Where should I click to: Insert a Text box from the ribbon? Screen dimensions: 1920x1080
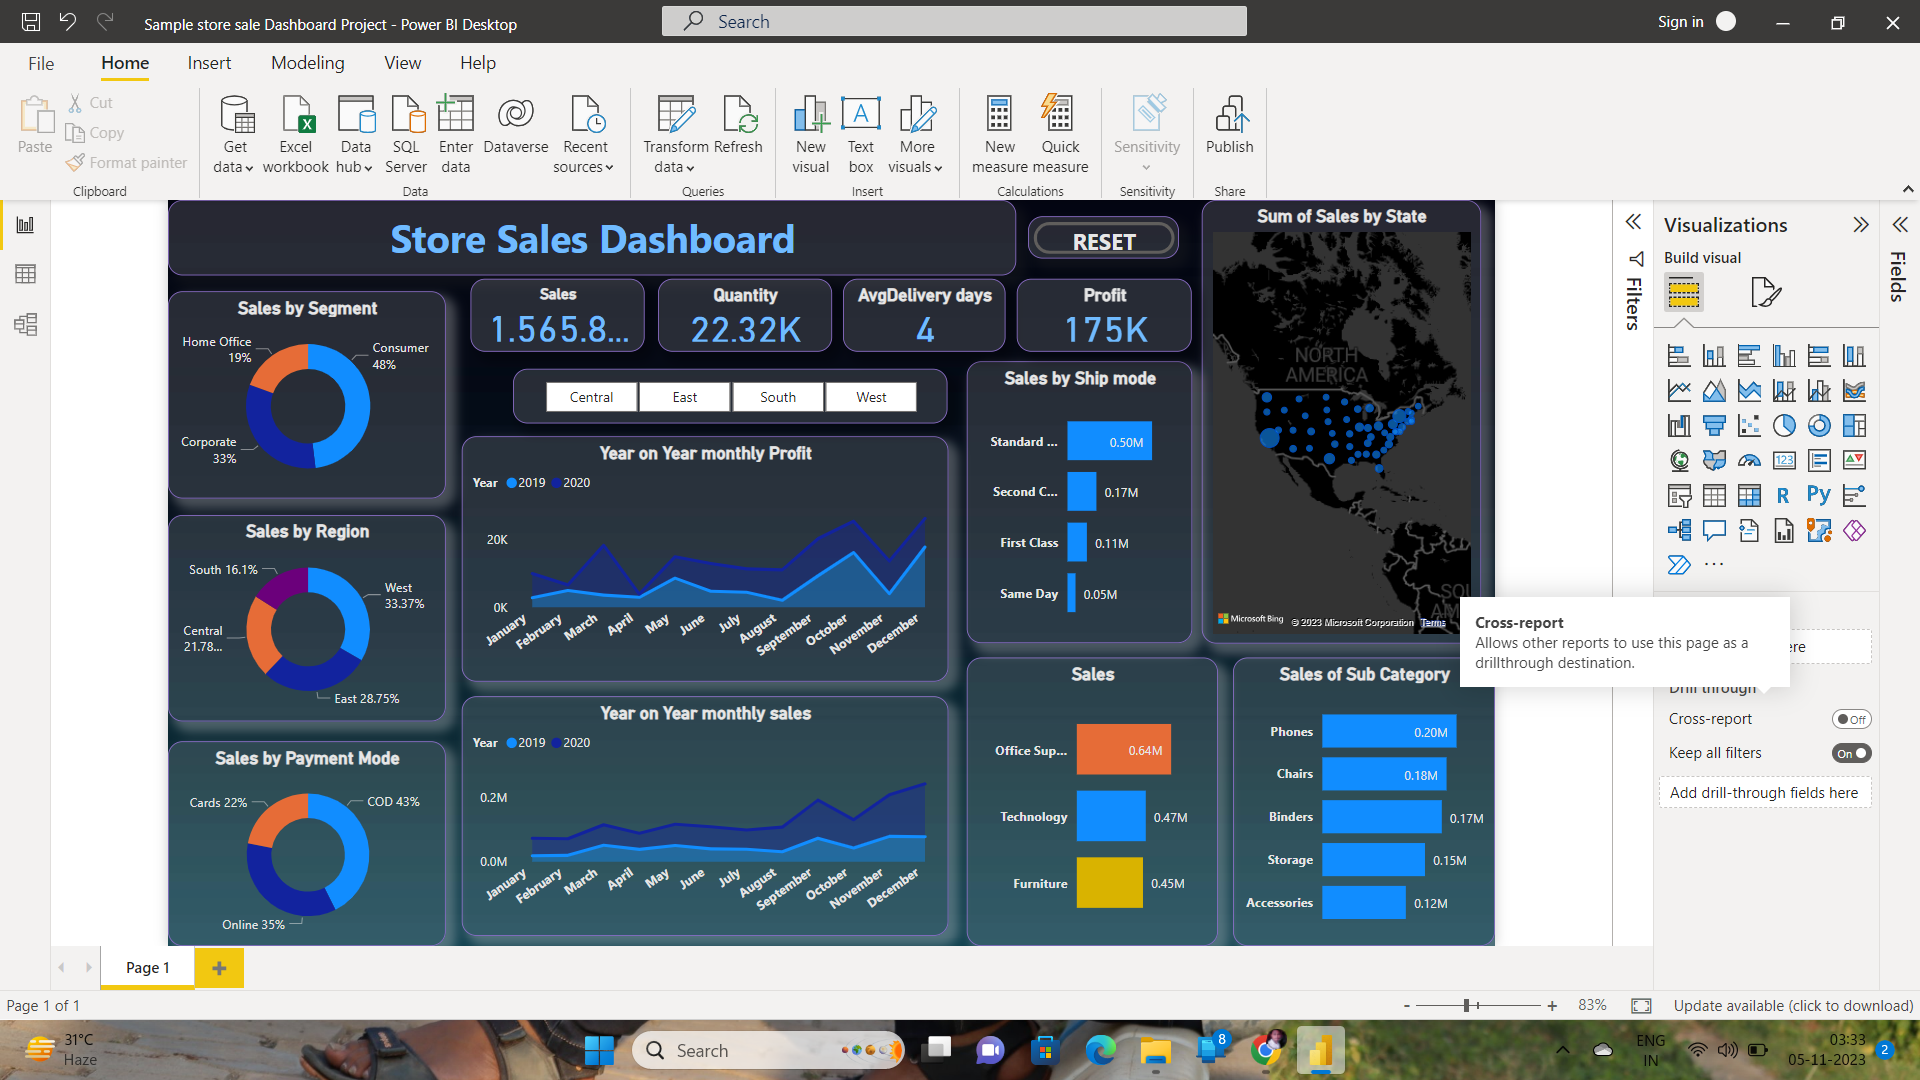tap(860, 131)
